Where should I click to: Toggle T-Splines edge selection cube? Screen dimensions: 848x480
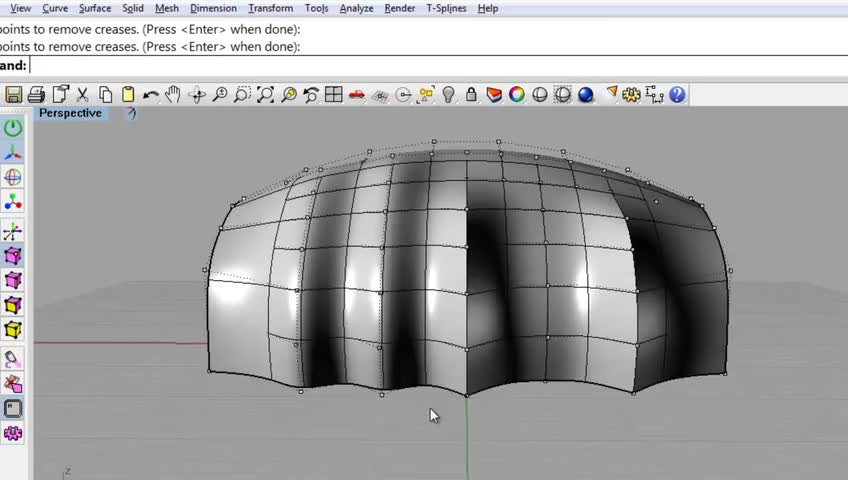click(13, 281)
